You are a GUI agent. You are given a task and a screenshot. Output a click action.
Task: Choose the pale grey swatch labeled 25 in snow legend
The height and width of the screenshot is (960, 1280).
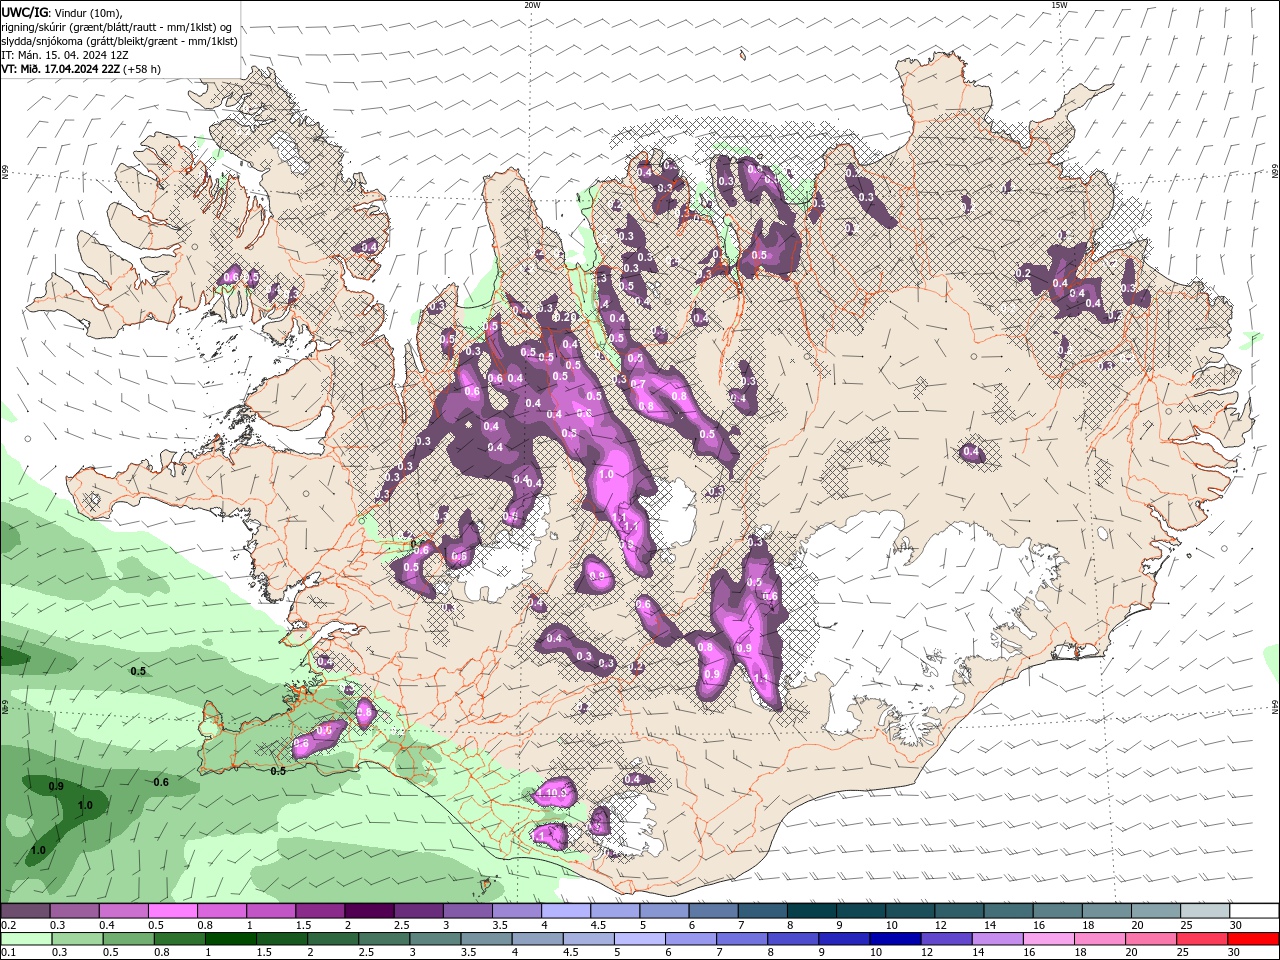pyautogui.click(x=1205, y=911)
